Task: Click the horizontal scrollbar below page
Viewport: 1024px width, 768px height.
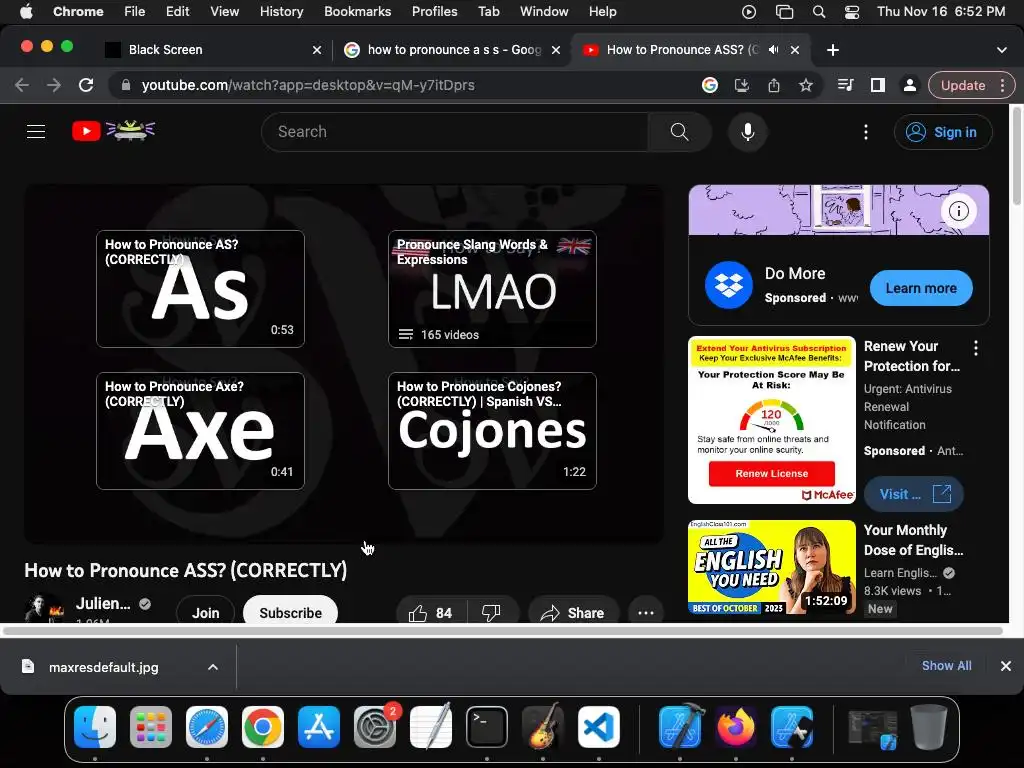Action: pos(503,631)
